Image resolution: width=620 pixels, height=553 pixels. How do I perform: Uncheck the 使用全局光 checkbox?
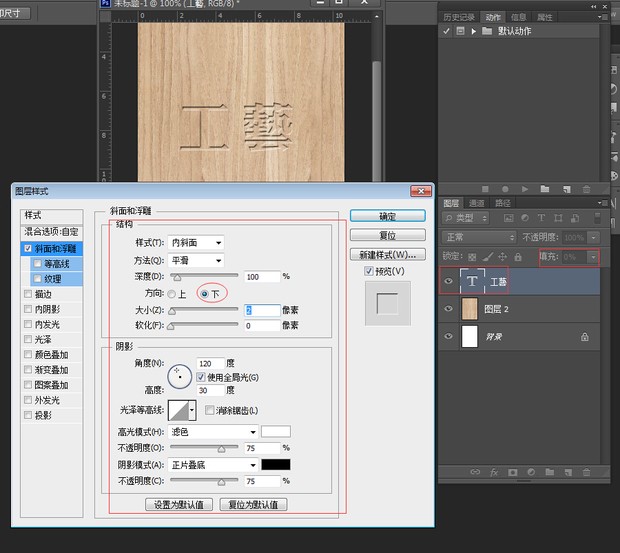(201, 377)
